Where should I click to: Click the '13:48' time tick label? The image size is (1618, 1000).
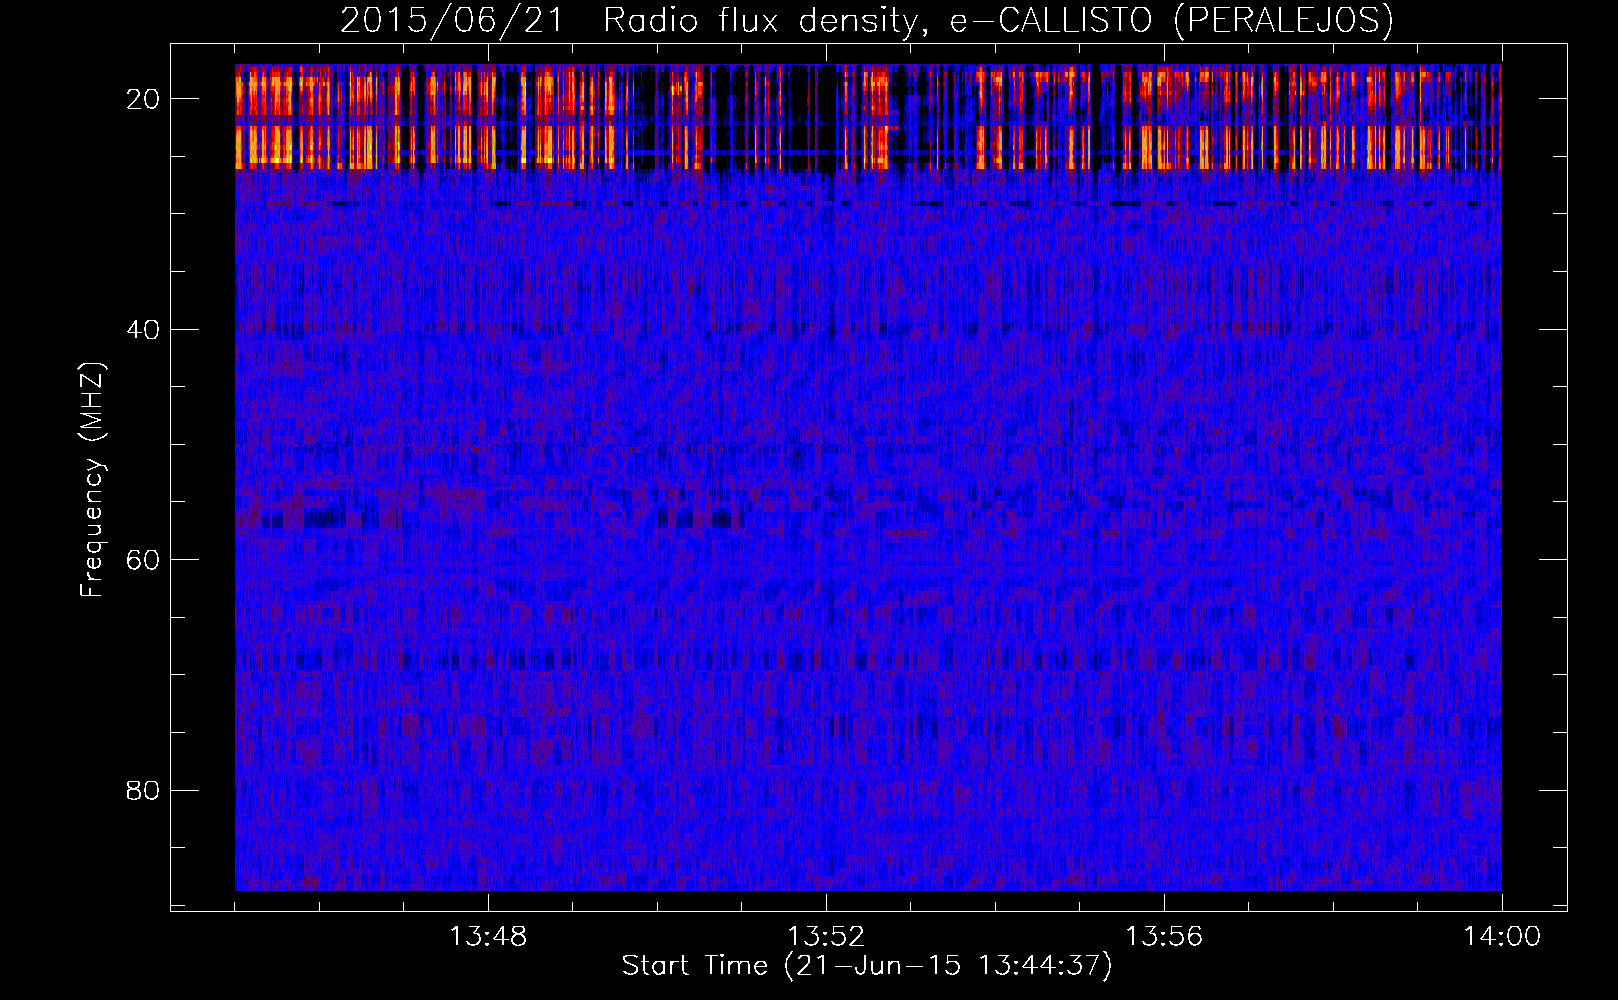(x=488, y=937)
